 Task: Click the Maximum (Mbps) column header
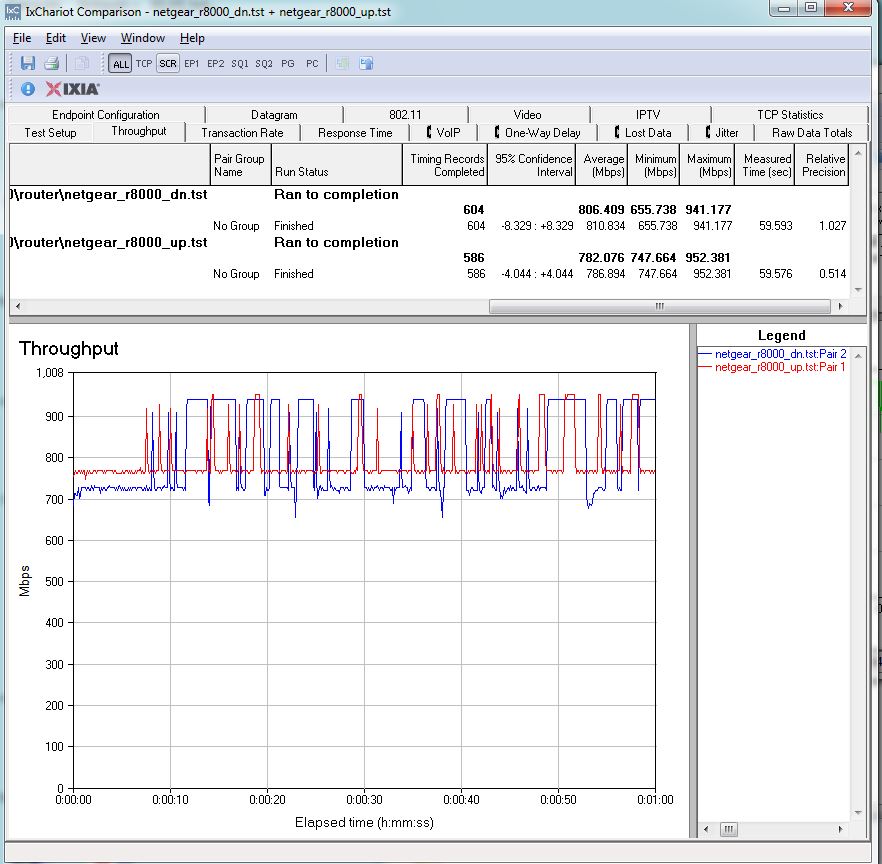707,165
